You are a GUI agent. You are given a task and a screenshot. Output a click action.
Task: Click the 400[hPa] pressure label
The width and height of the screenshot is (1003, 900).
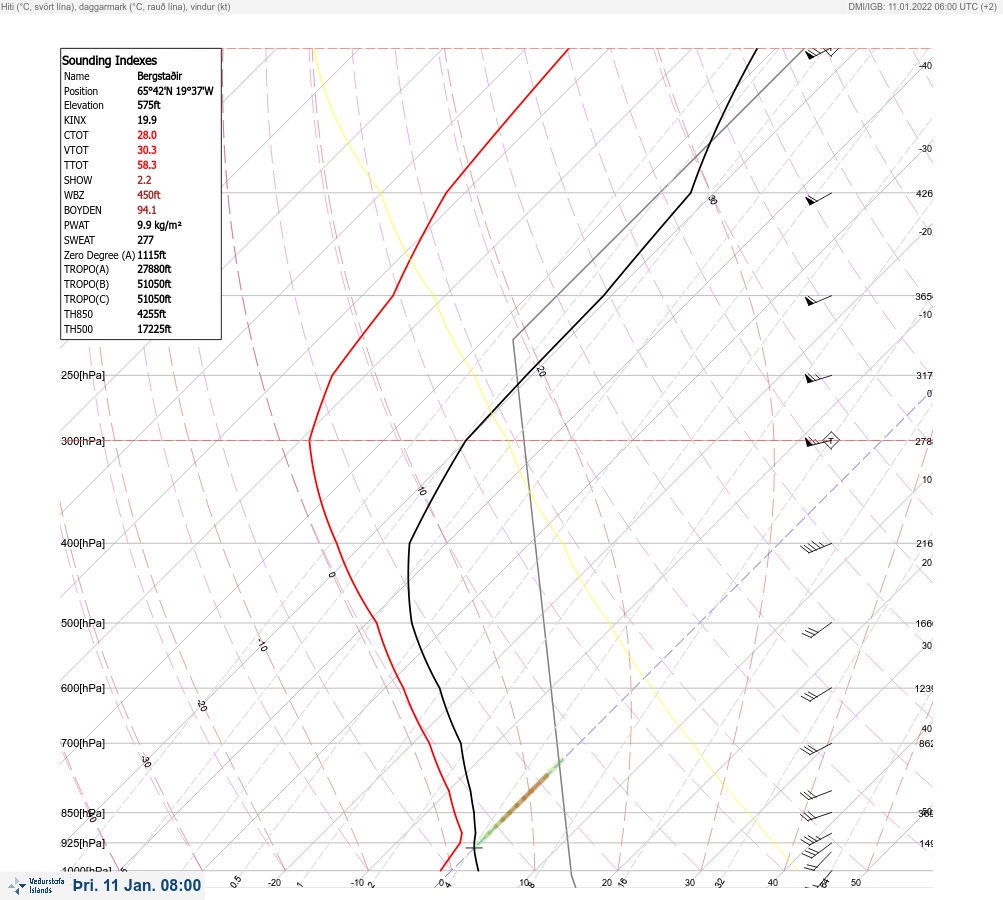[x=83, y=543]
